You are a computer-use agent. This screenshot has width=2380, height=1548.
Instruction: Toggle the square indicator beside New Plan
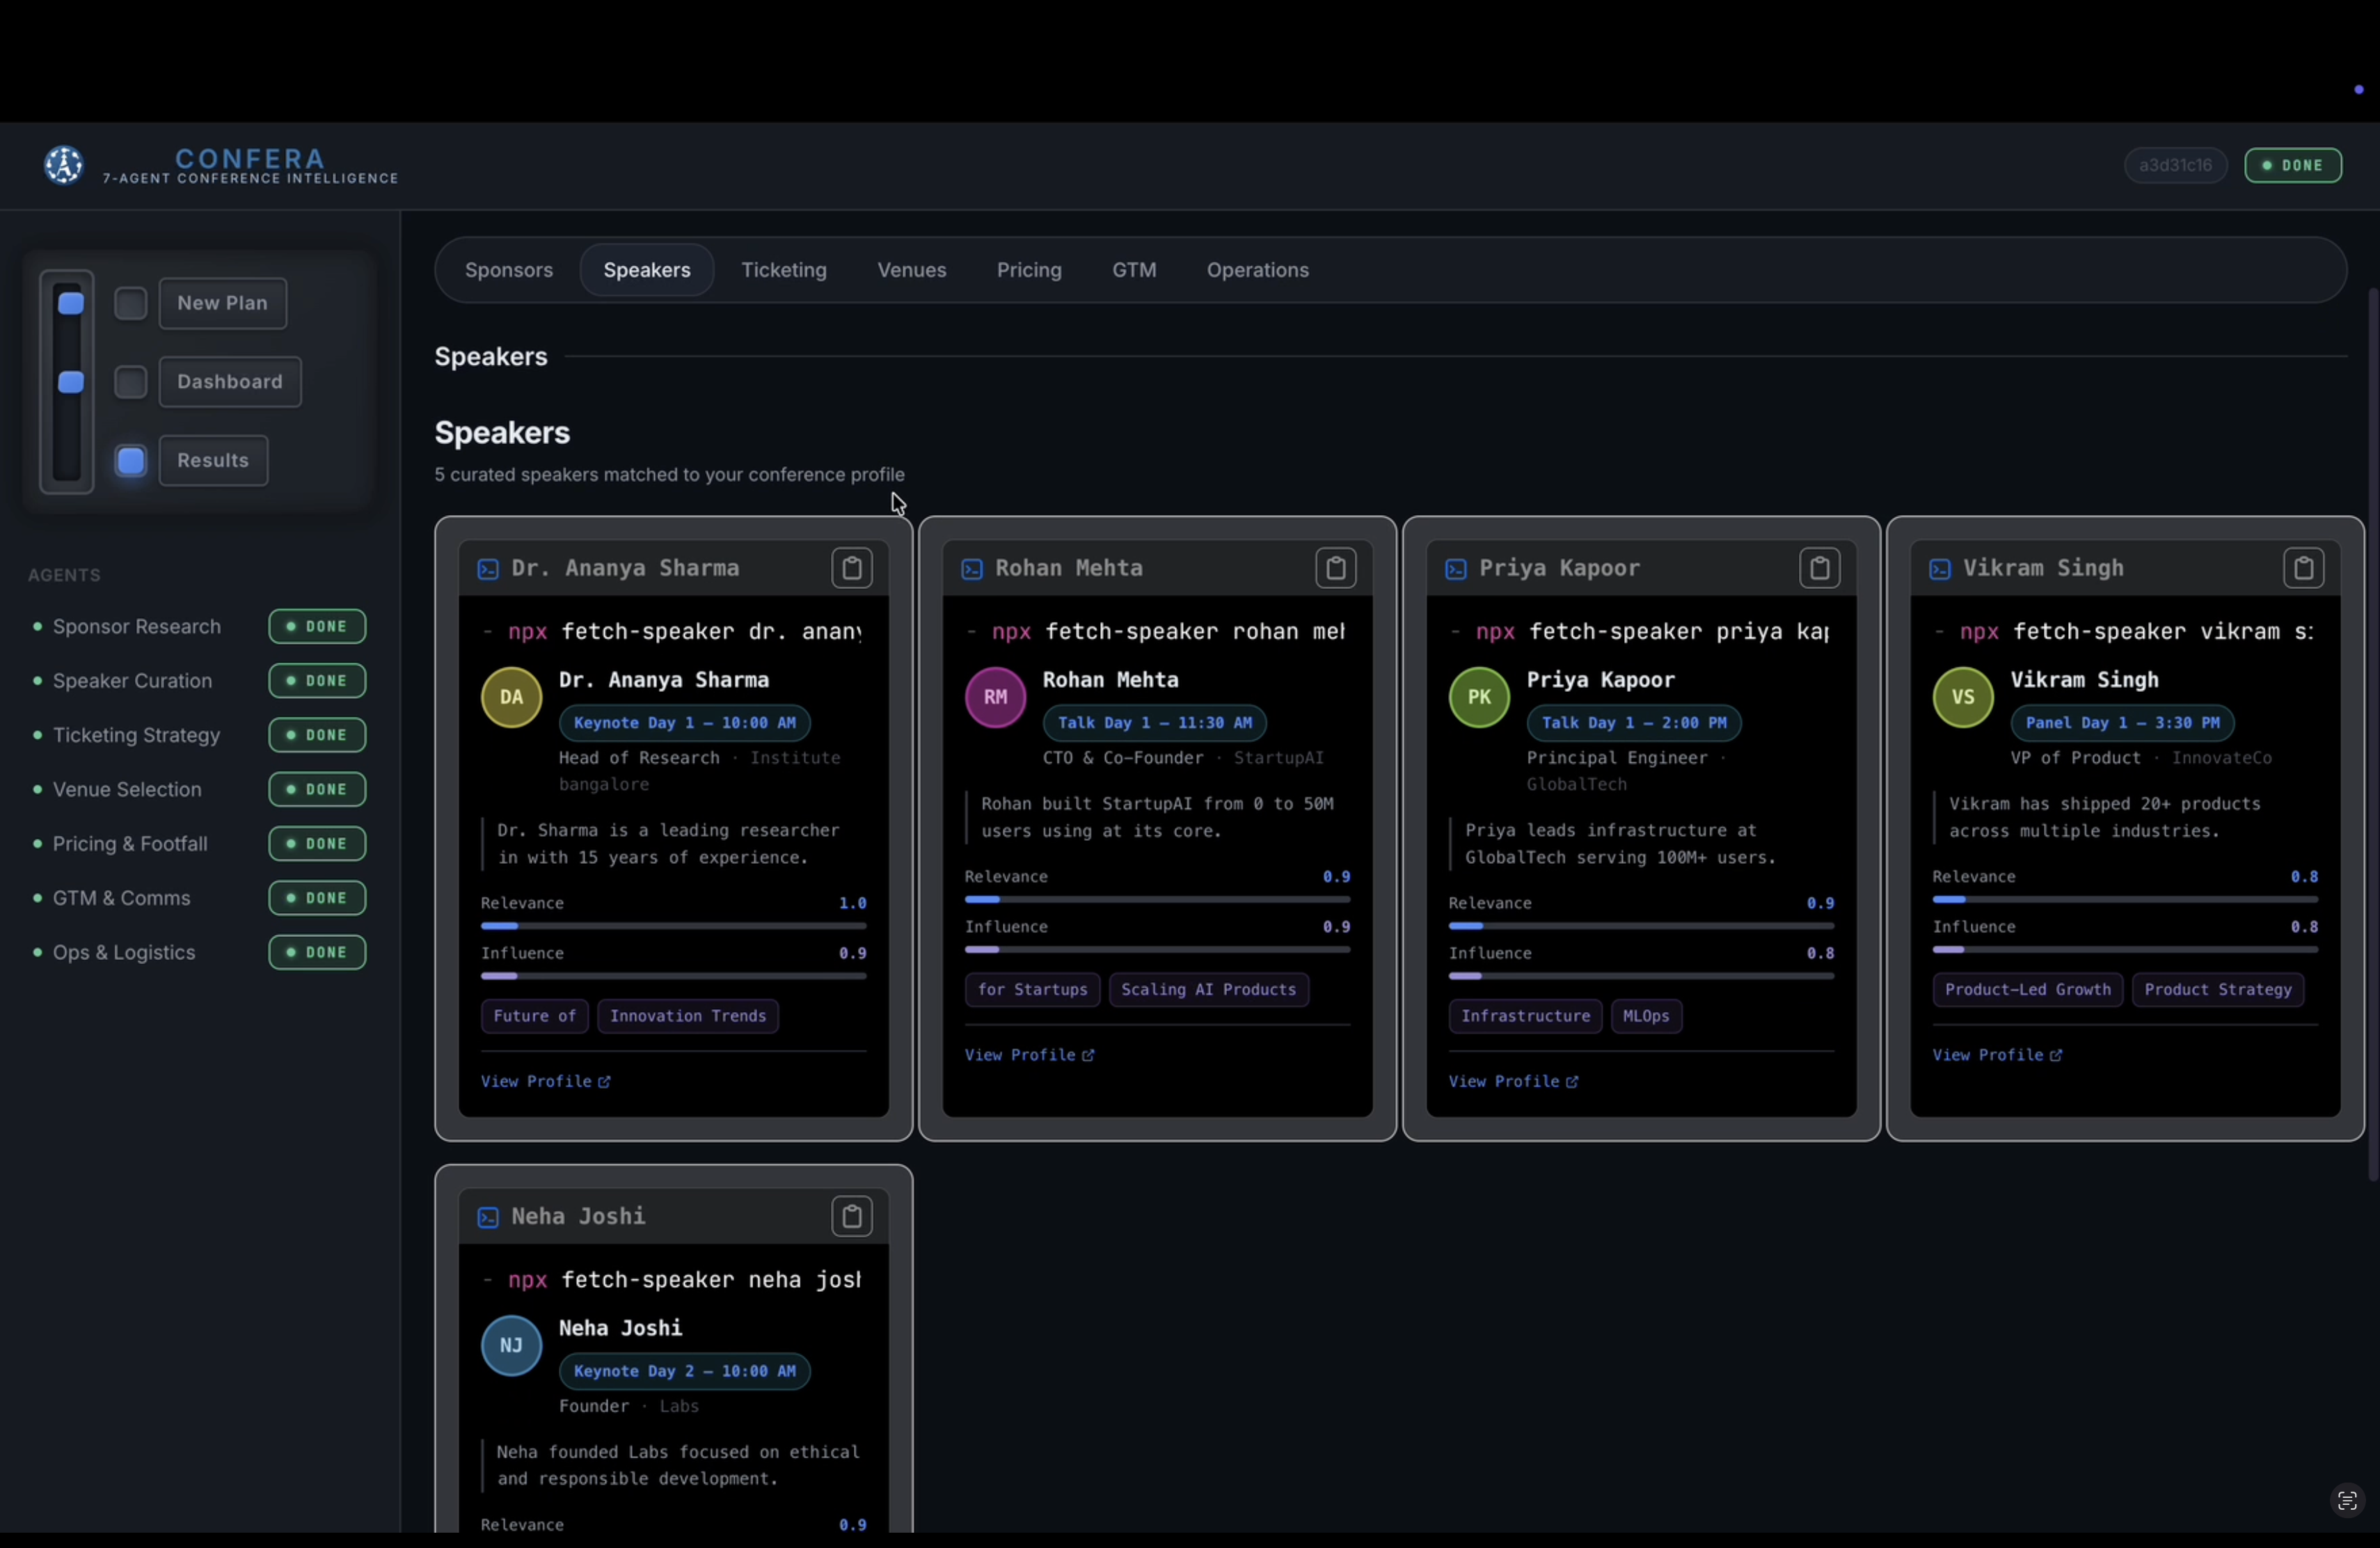click(x=130, y=303)
